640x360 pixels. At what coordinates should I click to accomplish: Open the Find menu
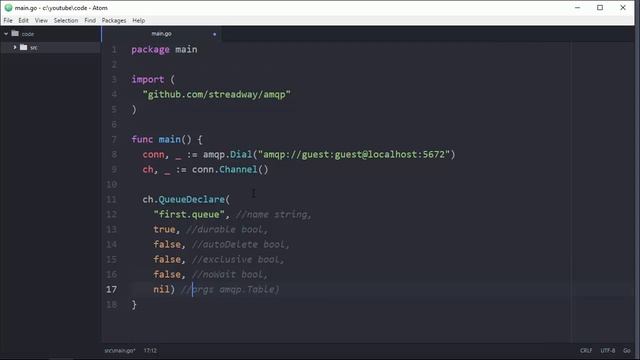pos(90,20)
